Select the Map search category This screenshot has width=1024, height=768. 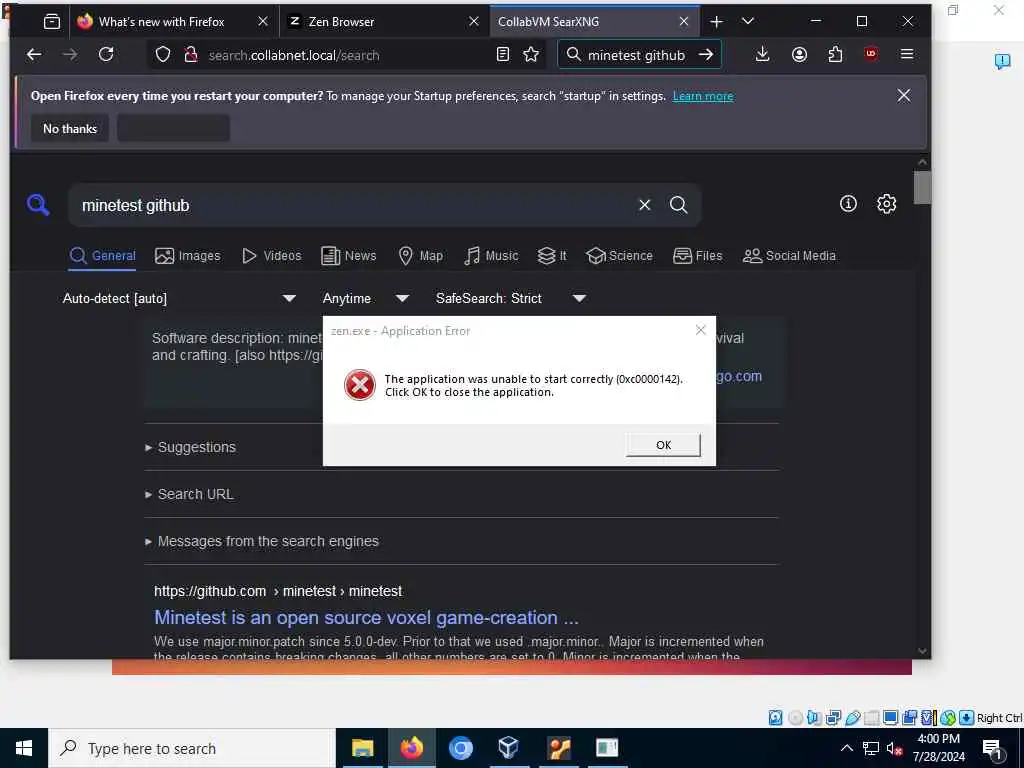pos(421,256)
